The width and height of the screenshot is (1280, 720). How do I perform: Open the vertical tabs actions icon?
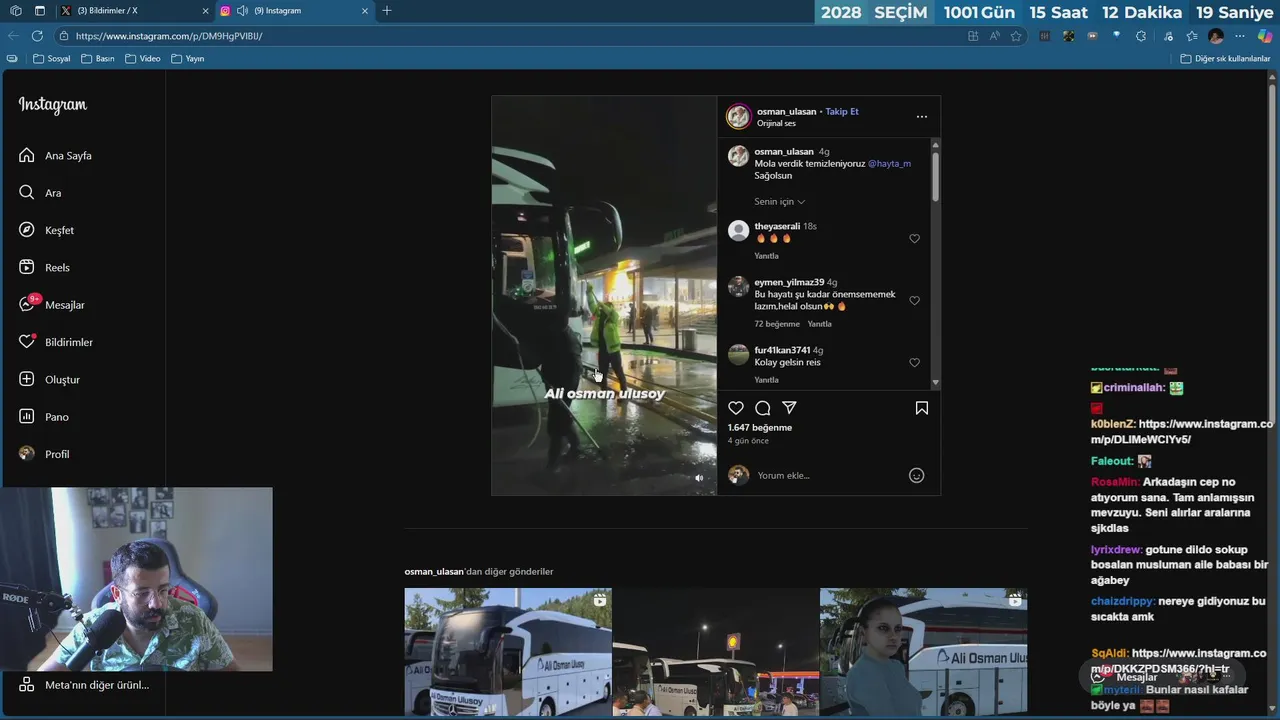tap(39, 11)
